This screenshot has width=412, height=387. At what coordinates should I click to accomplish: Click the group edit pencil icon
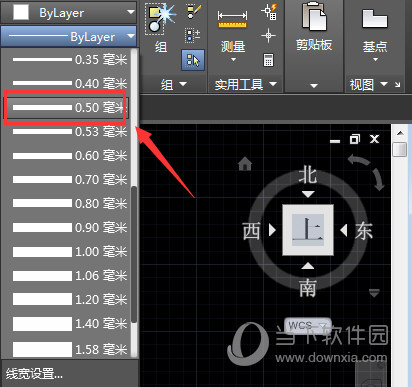click(193, 11)
